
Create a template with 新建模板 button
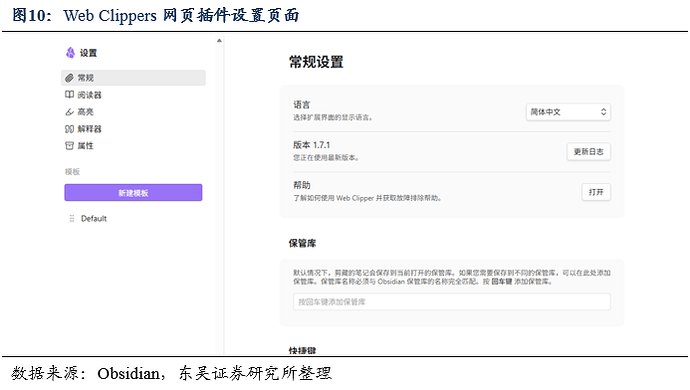pos(133,193)
